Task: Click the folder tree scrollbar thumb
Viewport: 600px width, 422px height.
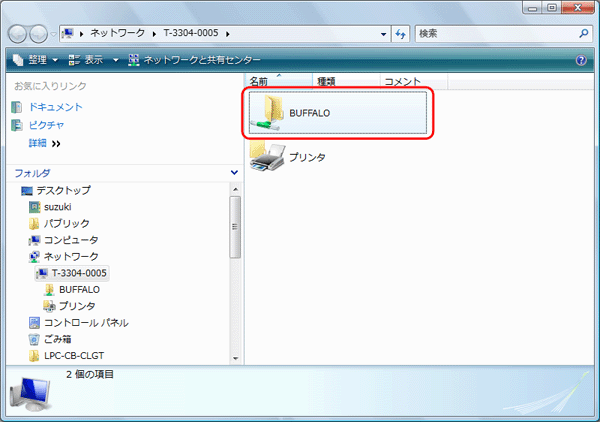Action: (235, 227)
